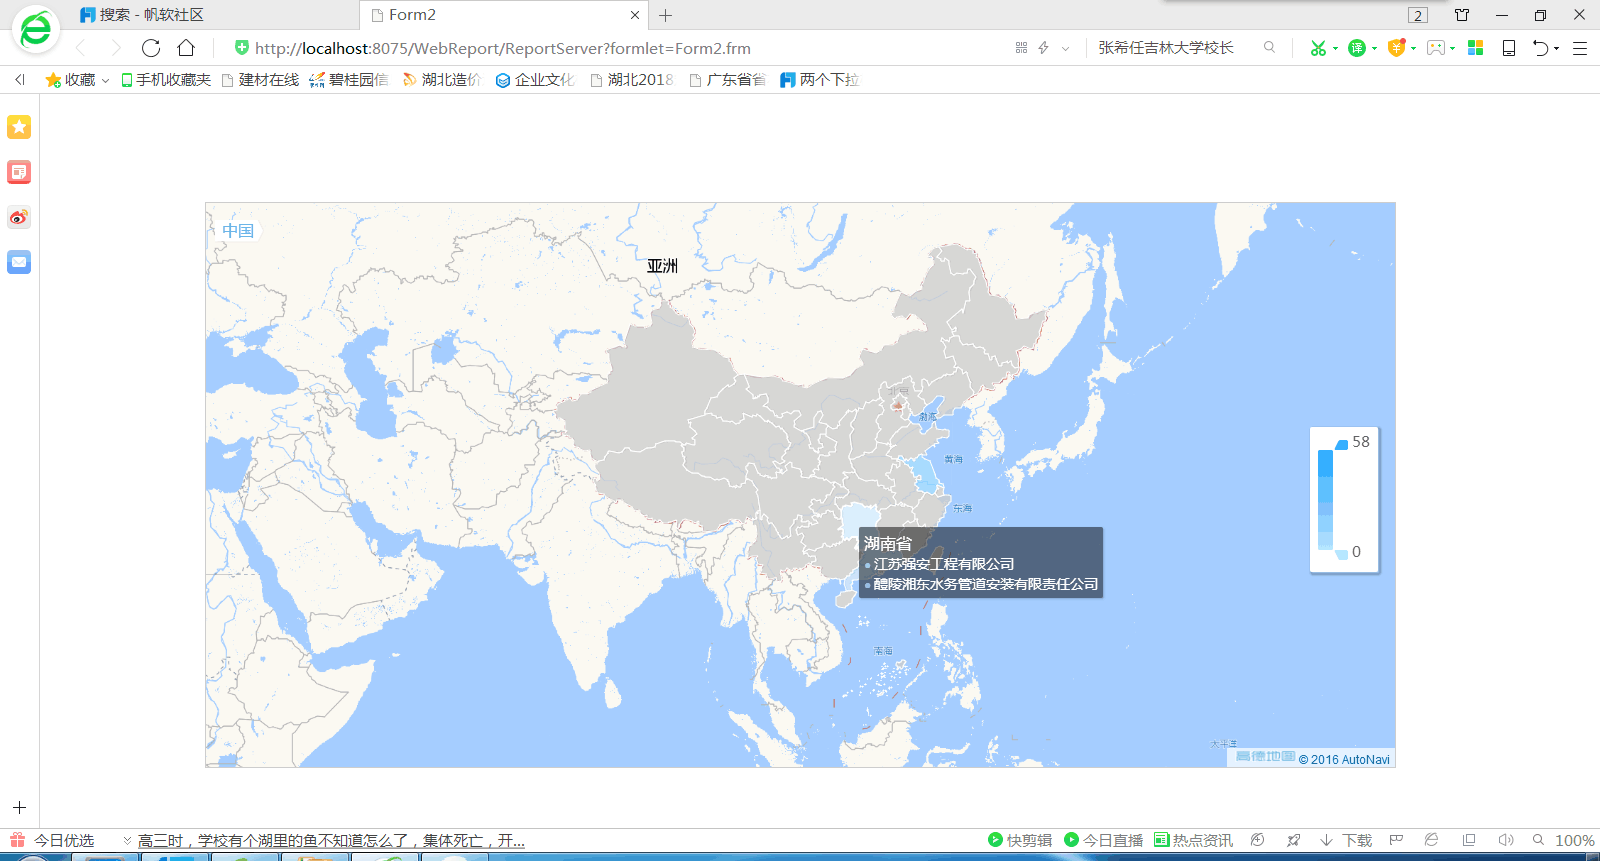Click the tab count badge showing 2
The image size is (1600, 861).
coord(1418,15)
